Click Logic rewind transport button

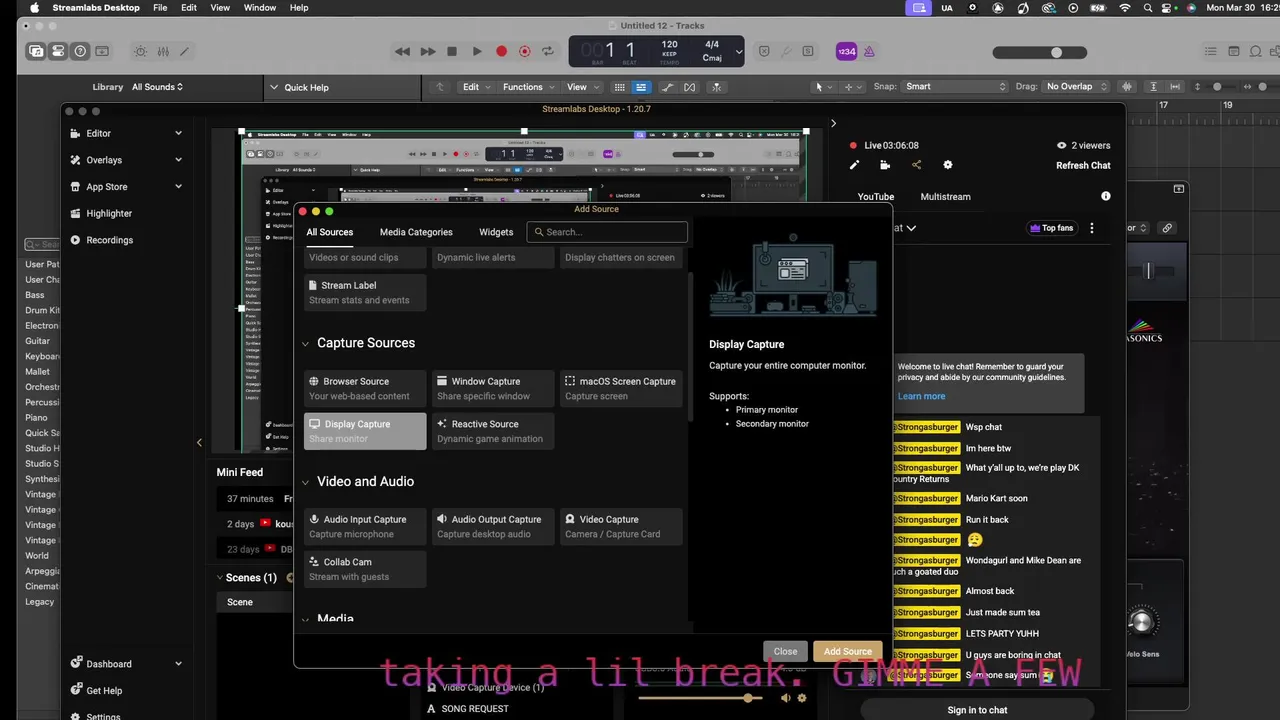click(x=402, y=51)
